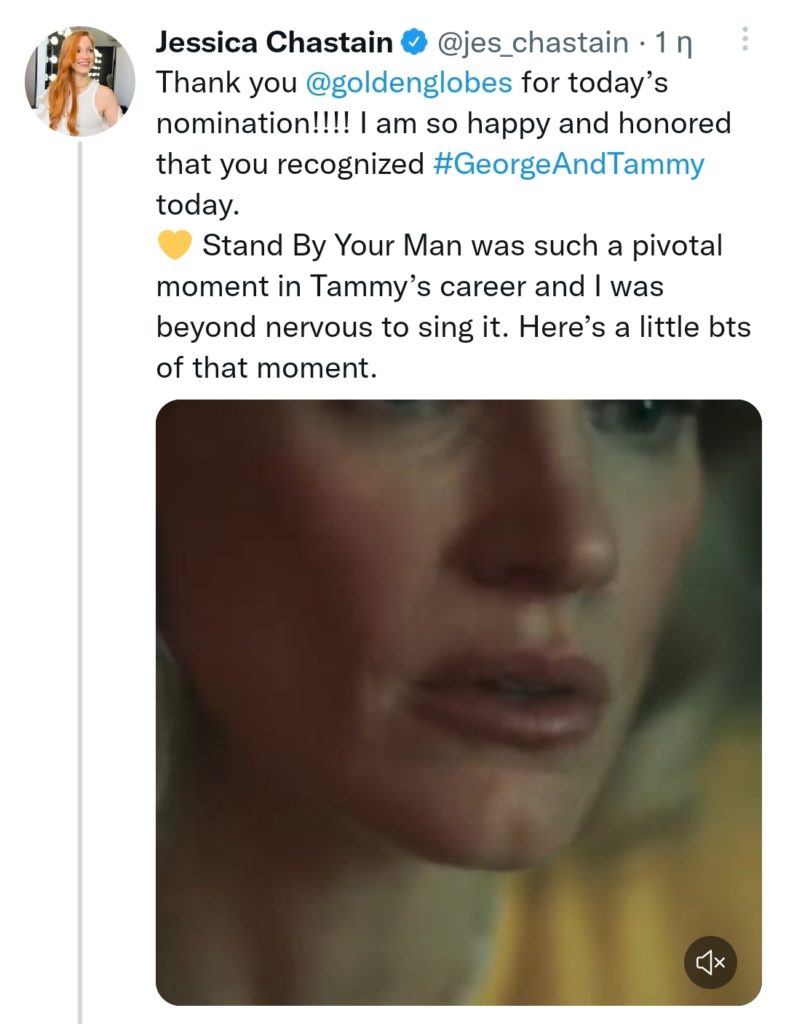
Task: Click the blue verified badge
Action: coord(412,42)
